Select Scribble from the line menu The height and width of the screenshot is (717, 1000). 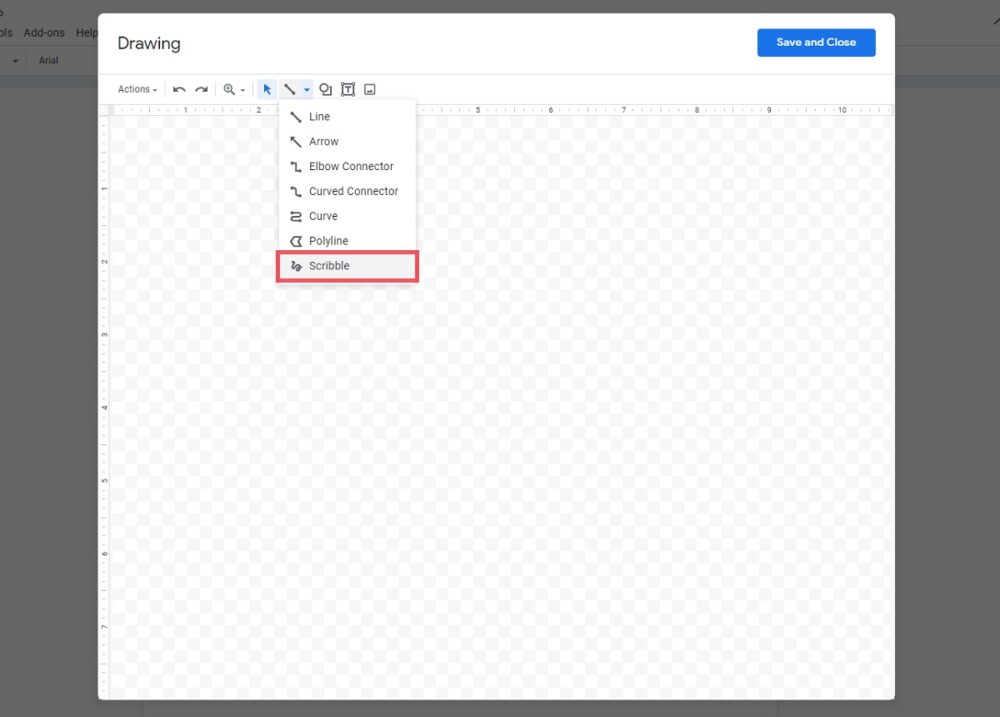point(347,266)
